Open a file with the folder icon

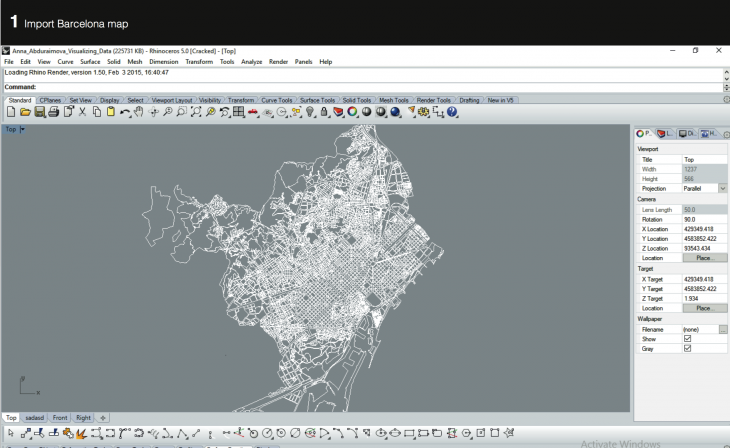tap(25, 112)
